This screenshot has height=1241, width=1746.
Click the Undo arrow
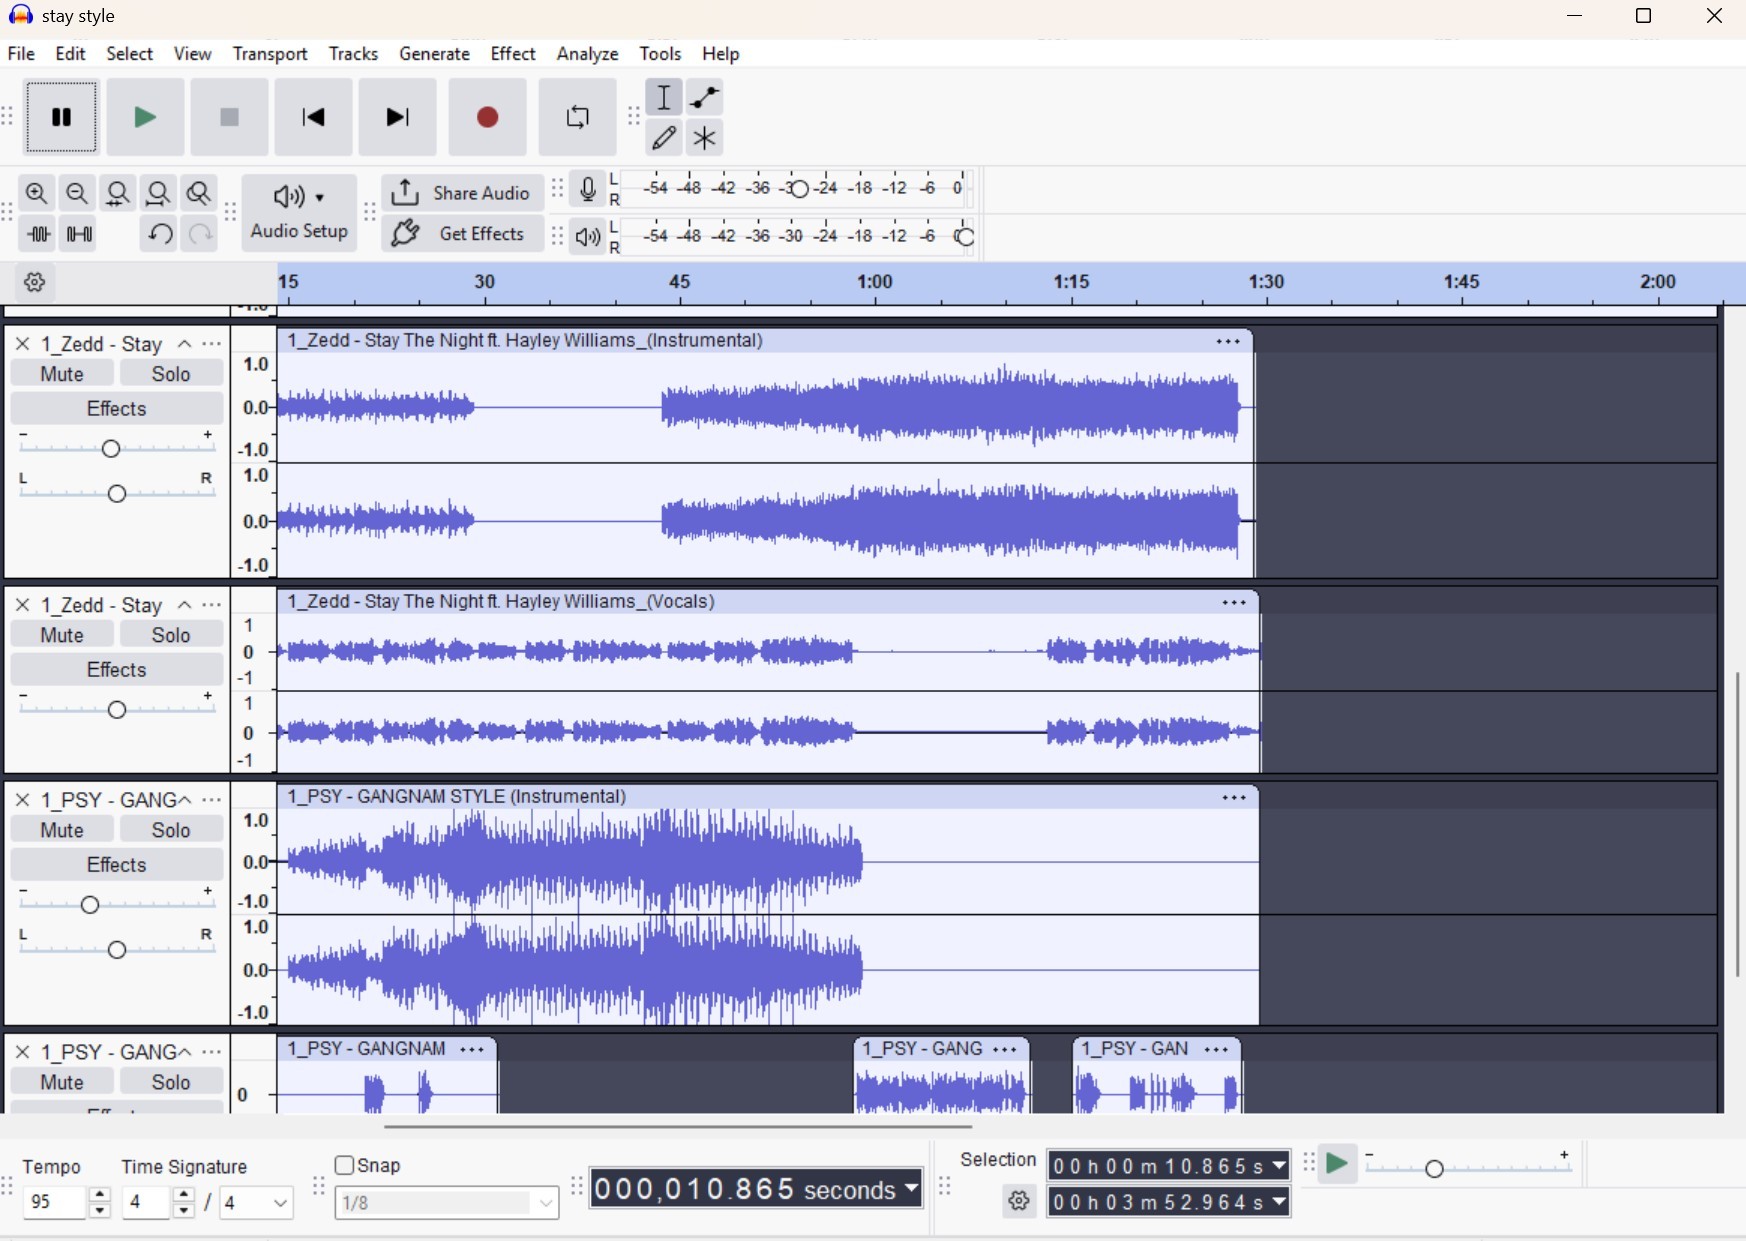159,234
